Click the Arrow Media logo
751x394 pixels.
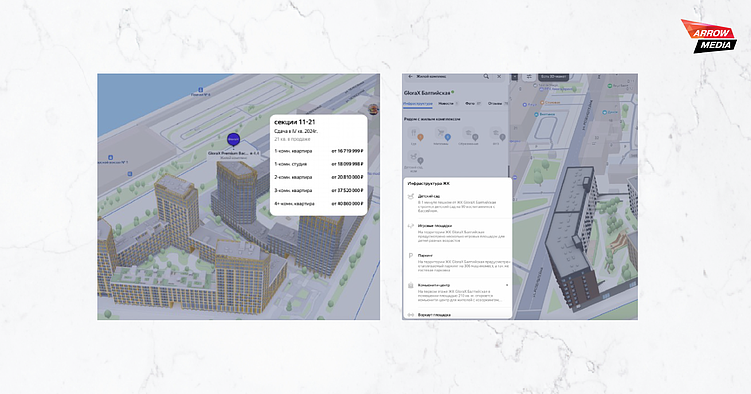709,36
